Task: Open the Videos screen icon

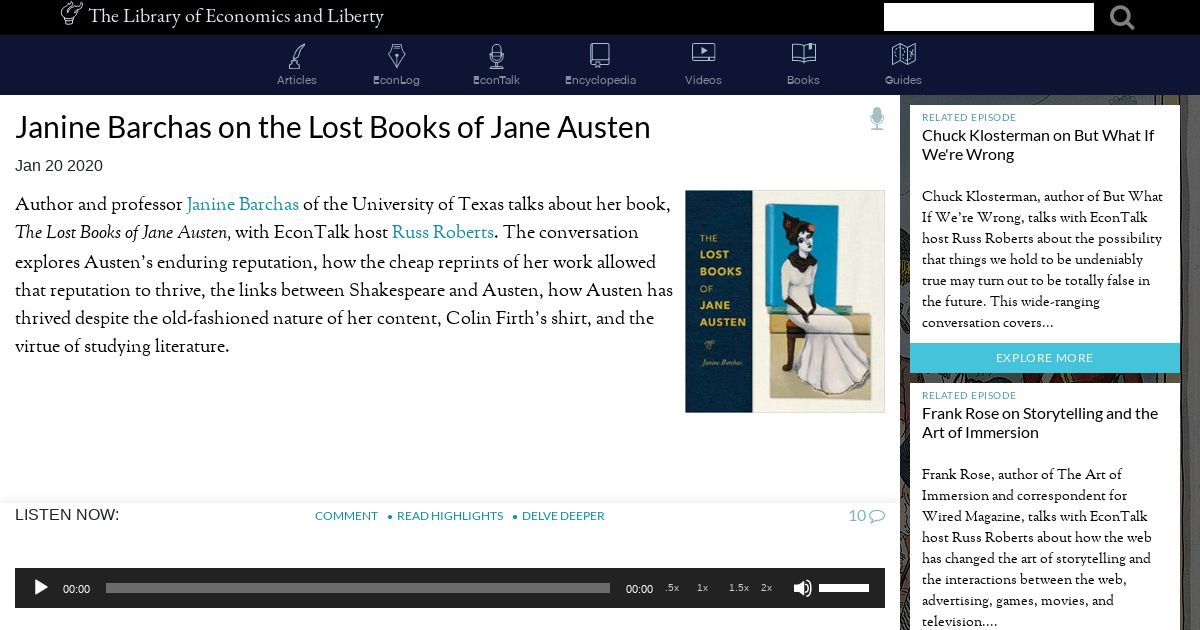Action: (x=703, y=53)
